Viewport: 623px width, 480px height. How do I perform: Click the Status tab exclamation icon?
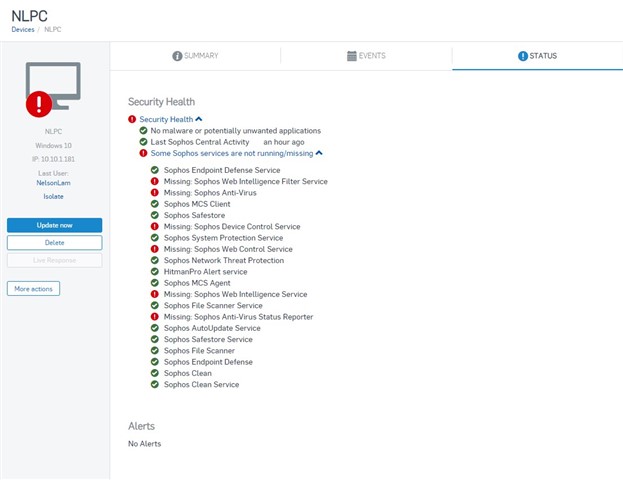523,56
